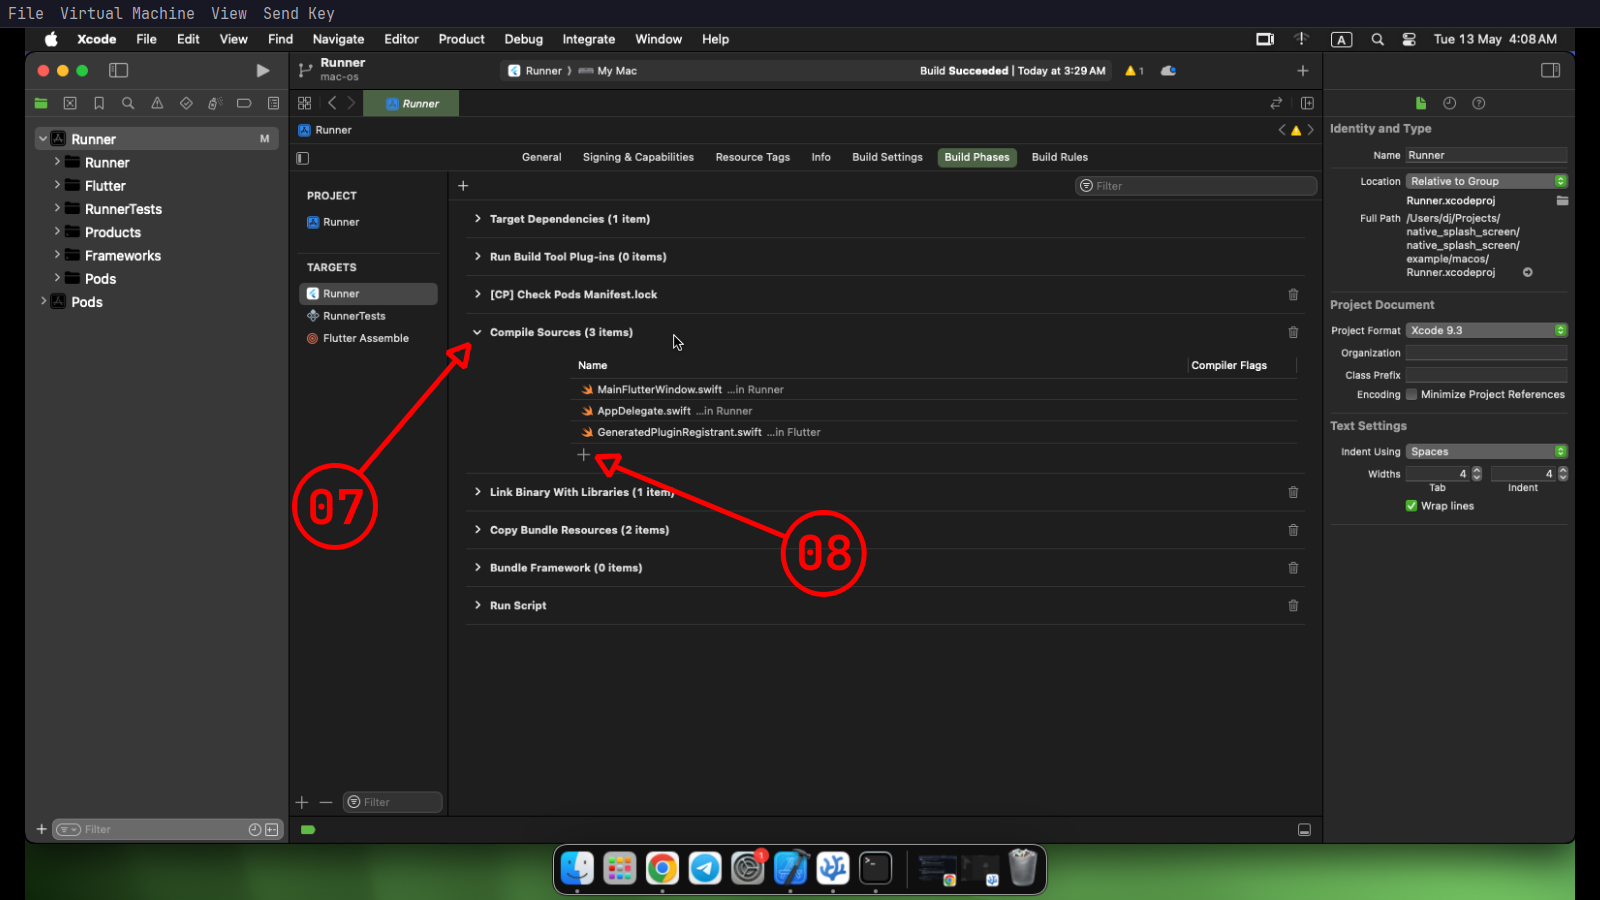Image resolution: width=1600 pixels, height=900 pixels.
Task: Hide the project and targets list
Action: 303,158
